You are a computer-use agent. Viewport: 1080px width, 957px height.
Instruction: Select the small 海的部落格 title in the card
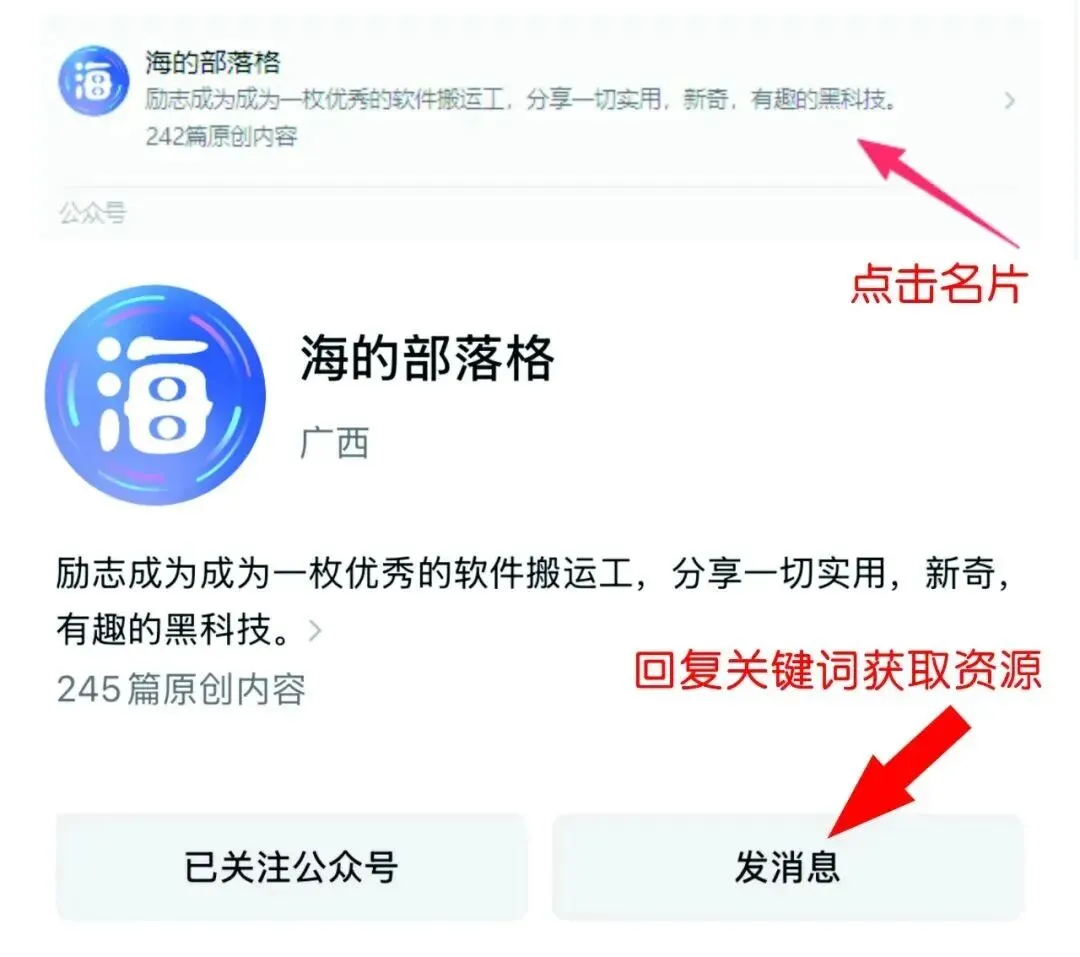212,63
